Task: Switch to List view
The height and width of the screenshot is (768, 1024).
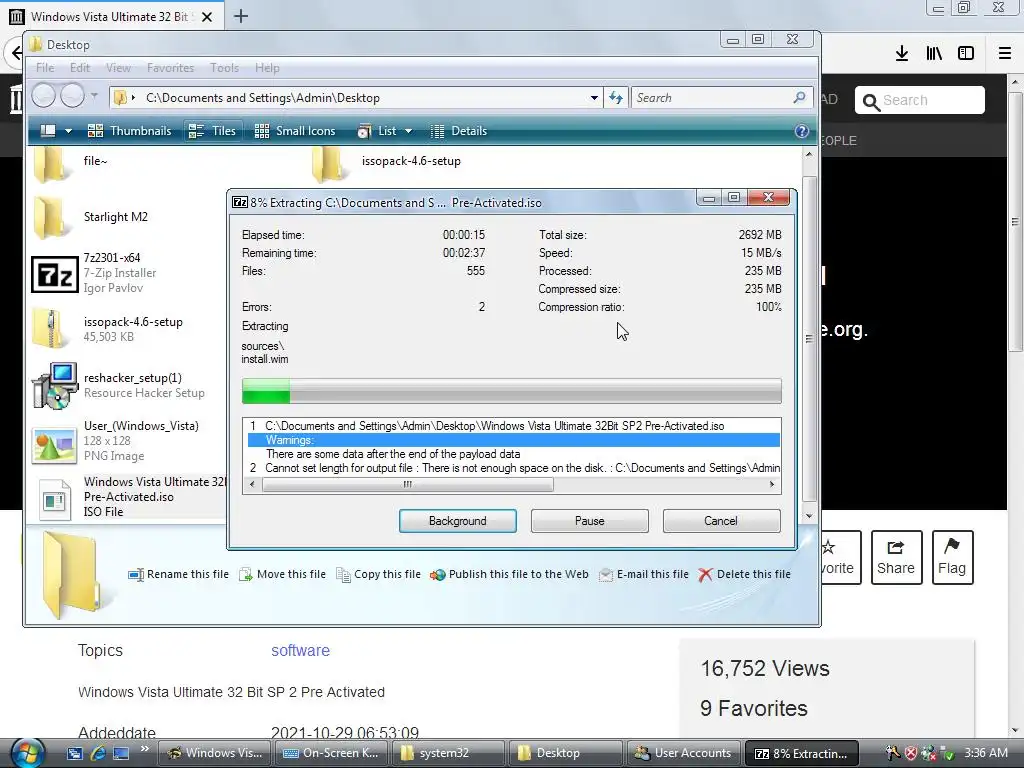Action: click(x=377, y=131)
